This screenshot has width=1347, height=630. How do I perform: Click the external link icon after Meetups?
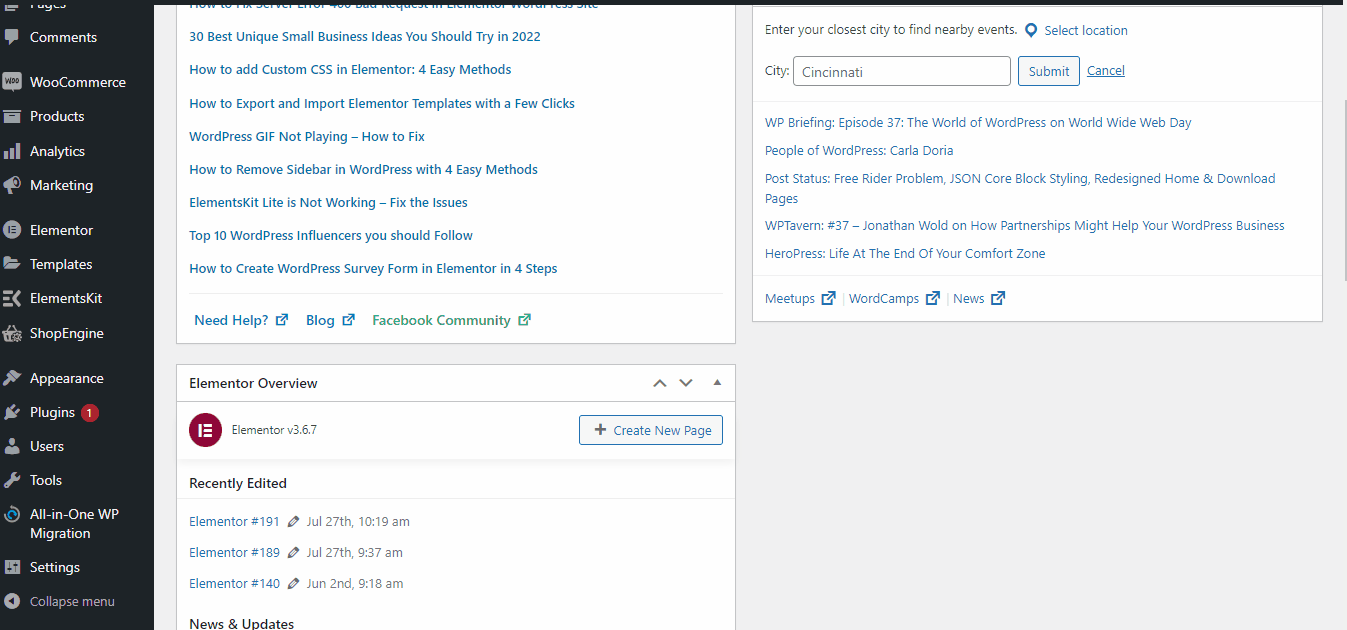(x=828, y=298)
